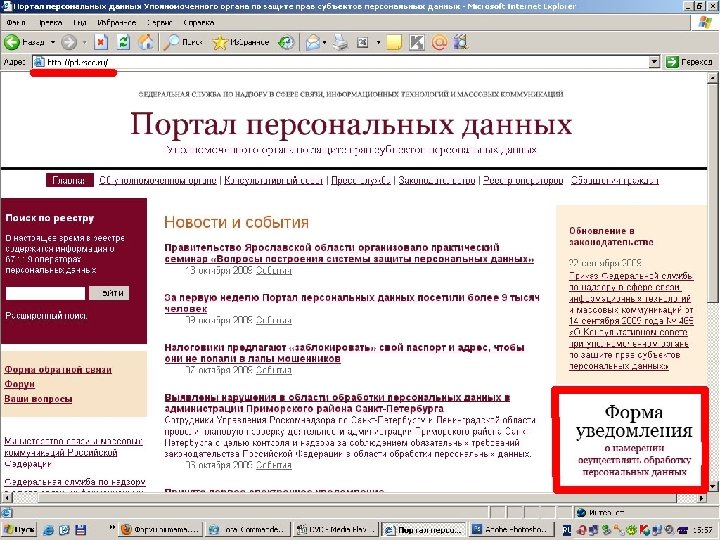Click the orange @ toolbar icon
Viewport: 720px width, 540px height.
(x=439, y=42)
